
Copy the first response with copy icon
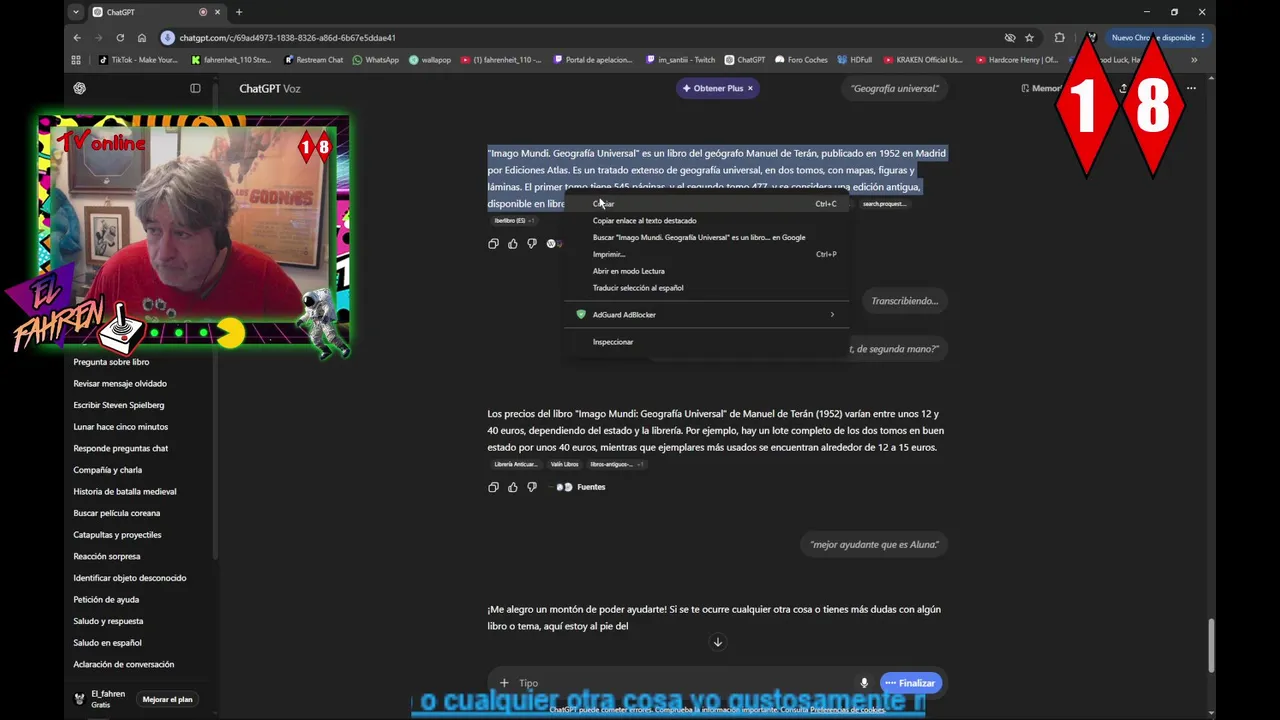[493, 244]
